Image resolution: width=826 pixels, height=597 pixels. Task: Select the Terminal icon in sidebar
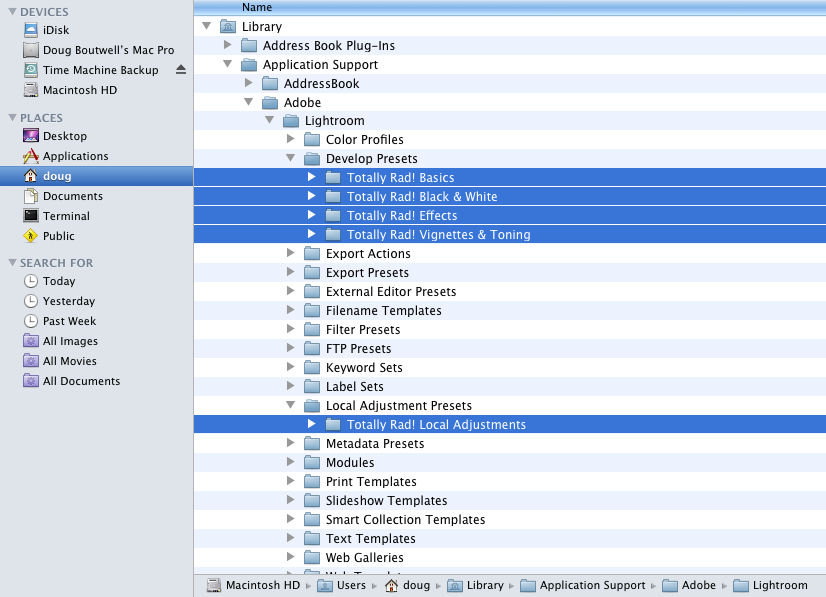[x=31, y=216]
